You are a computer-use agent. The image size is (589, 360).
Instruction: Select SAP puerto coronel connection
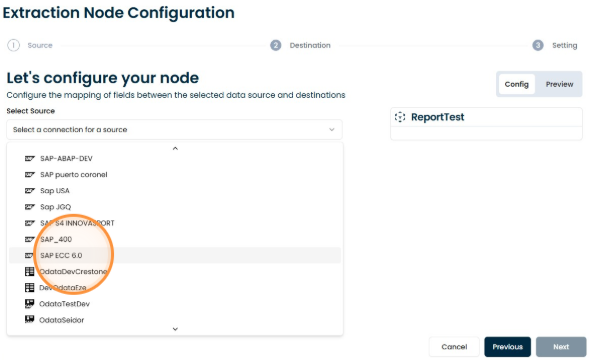tap(175, 175)
